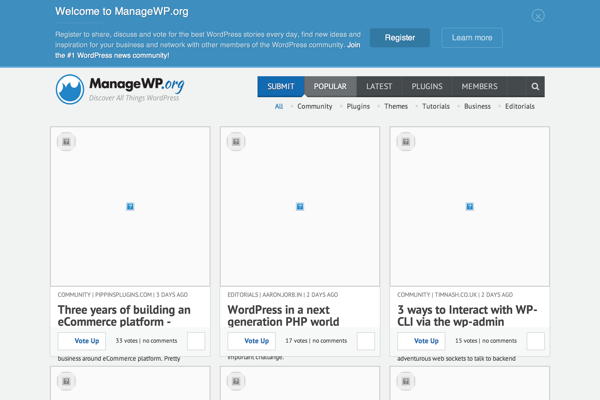Open the PLUGINS tab
Viewport: 600px width, 400px height.
(427, 87)
